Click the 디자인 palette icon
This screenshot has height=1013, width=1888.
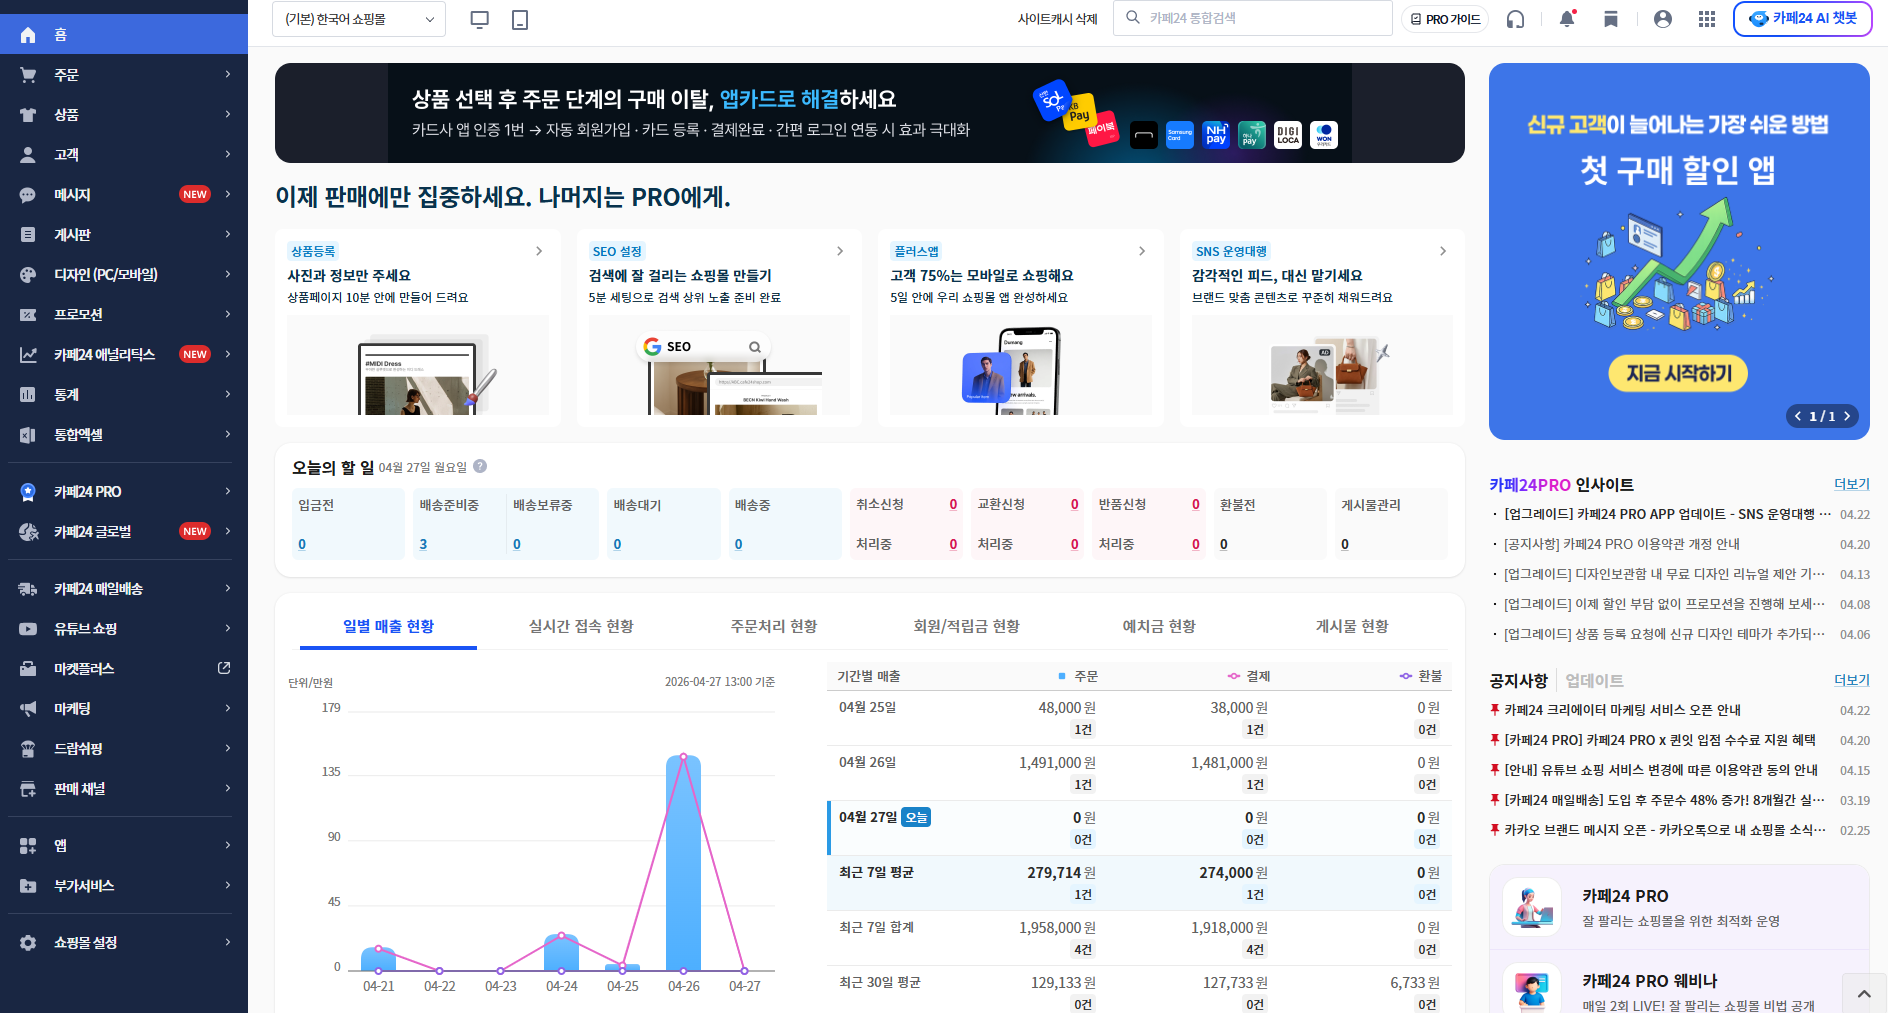click(28, 275)
